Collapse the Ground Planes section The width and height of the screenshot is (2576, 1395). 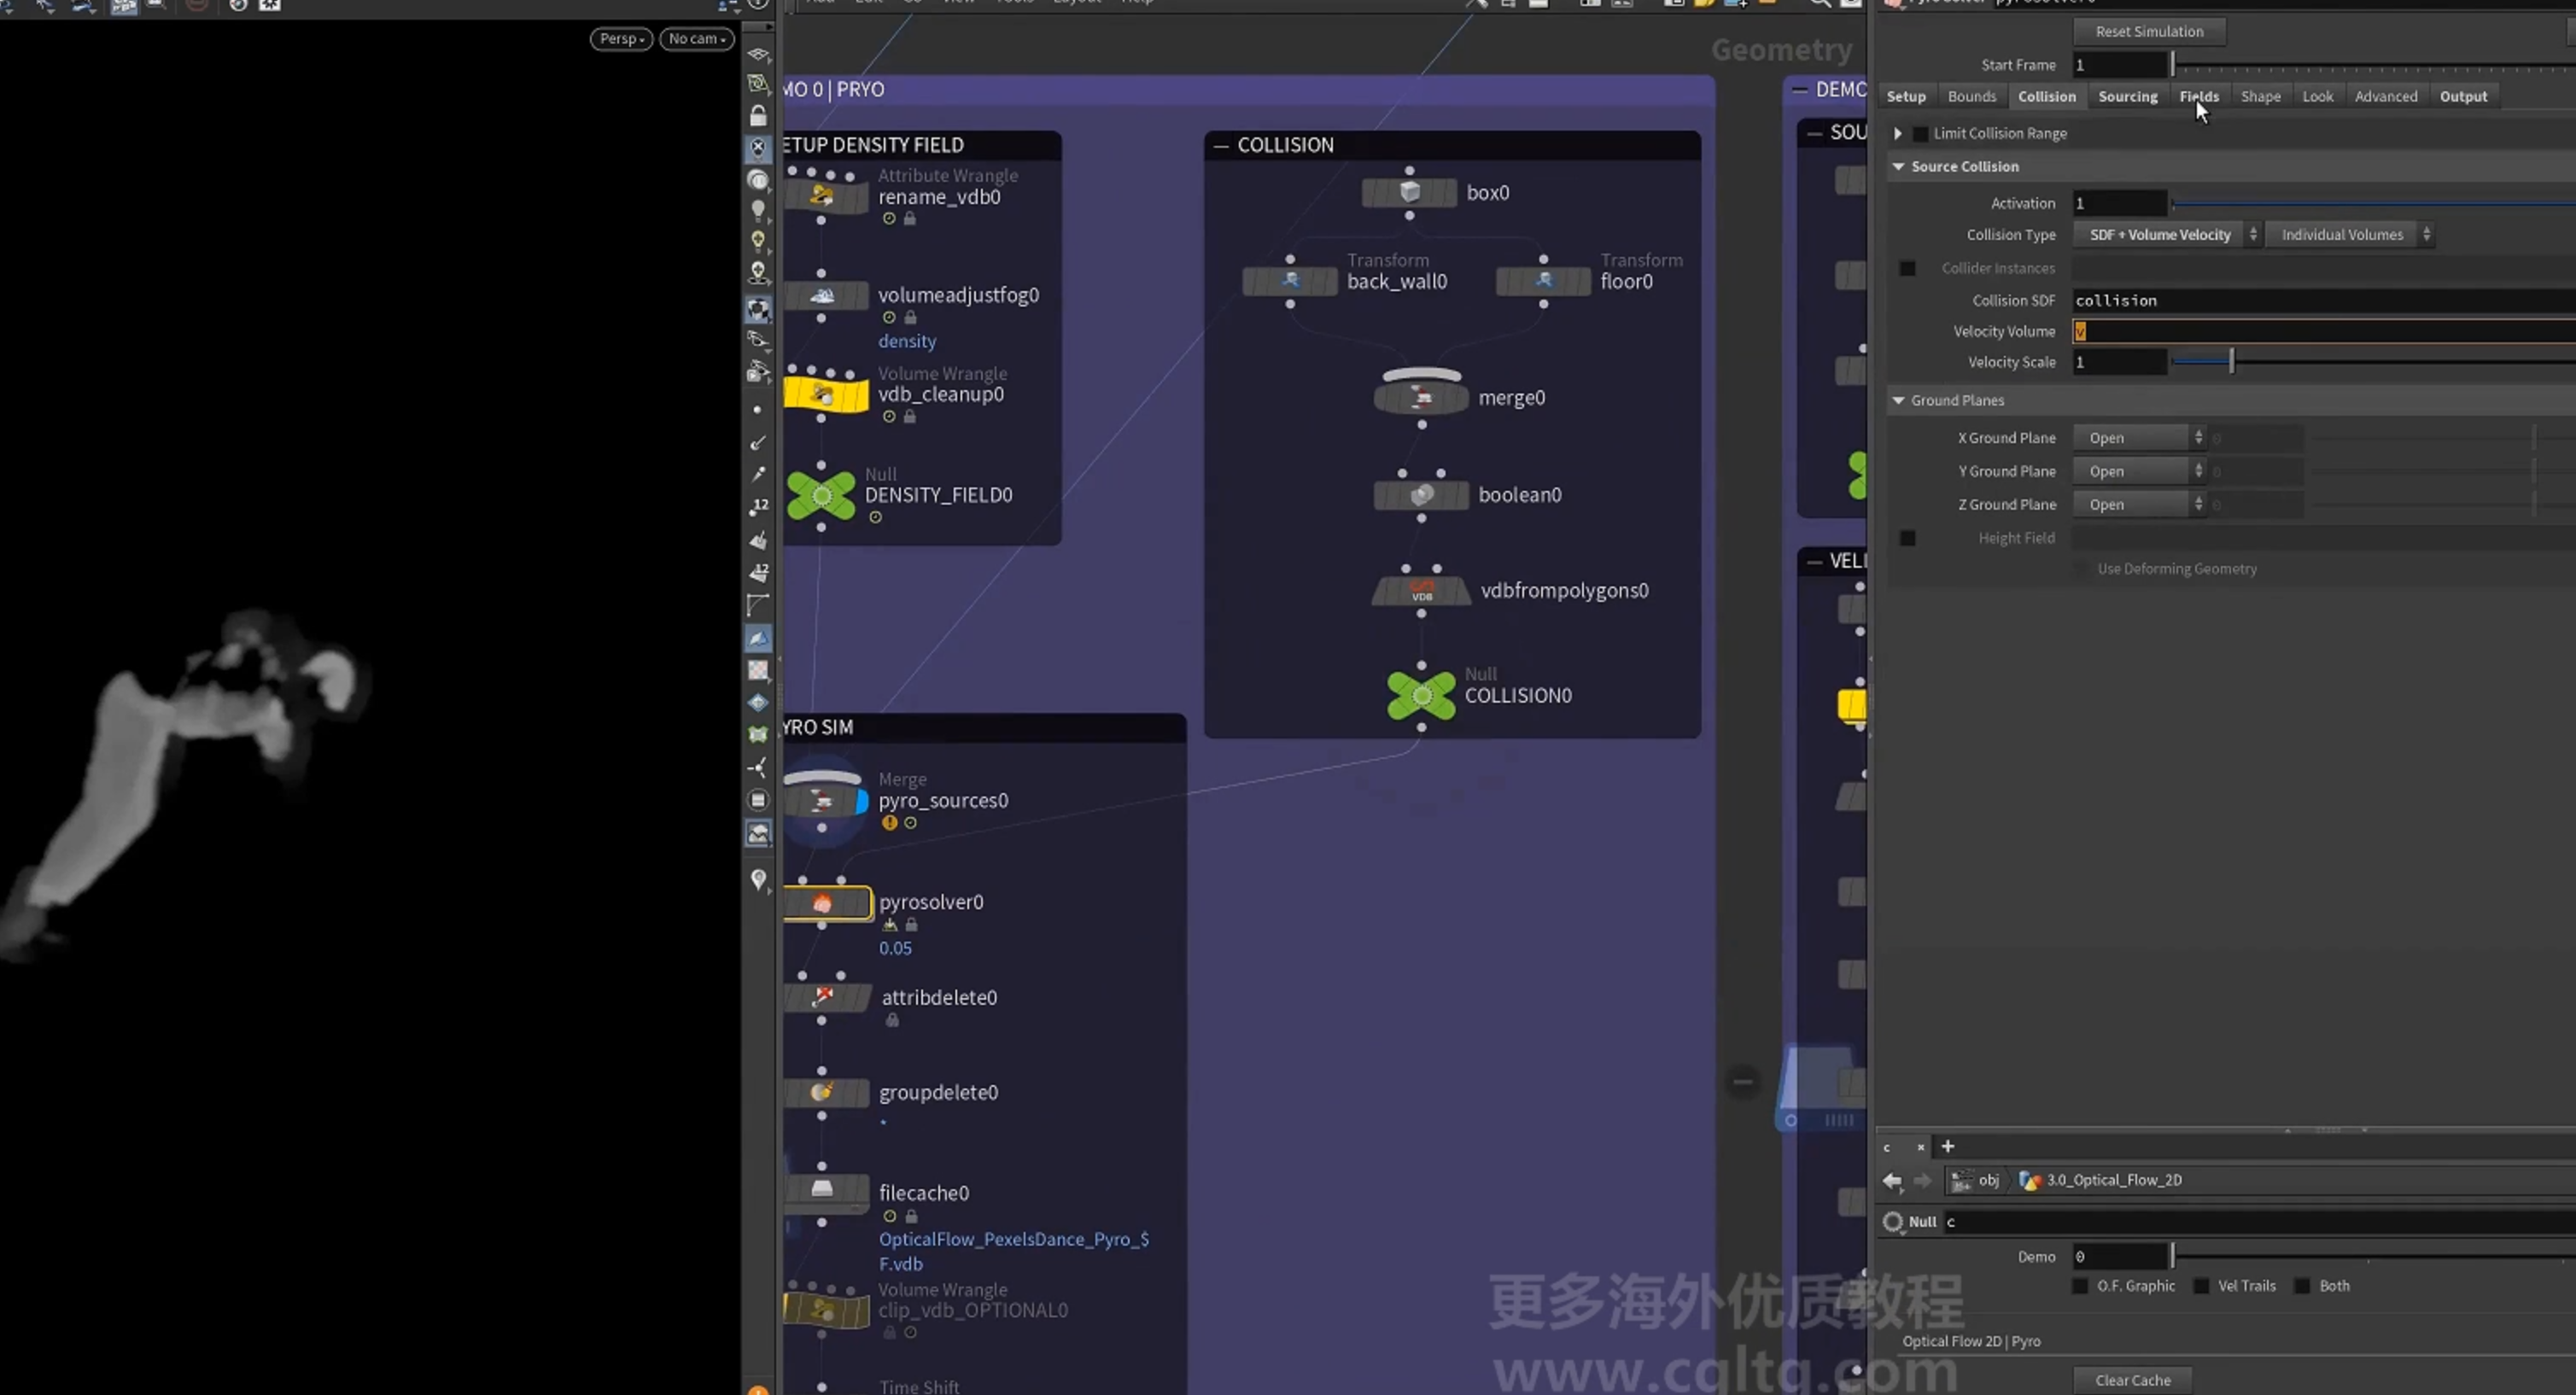pos(1898,400)
